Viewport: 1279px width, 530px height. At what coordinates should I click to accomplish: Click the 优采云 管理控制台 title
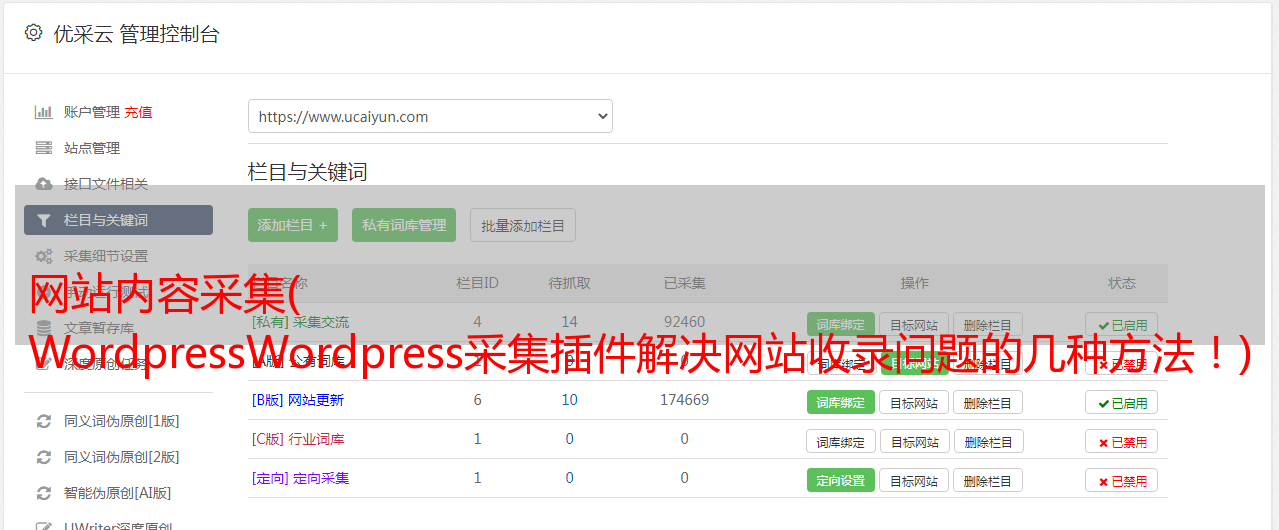coord(136,34)
